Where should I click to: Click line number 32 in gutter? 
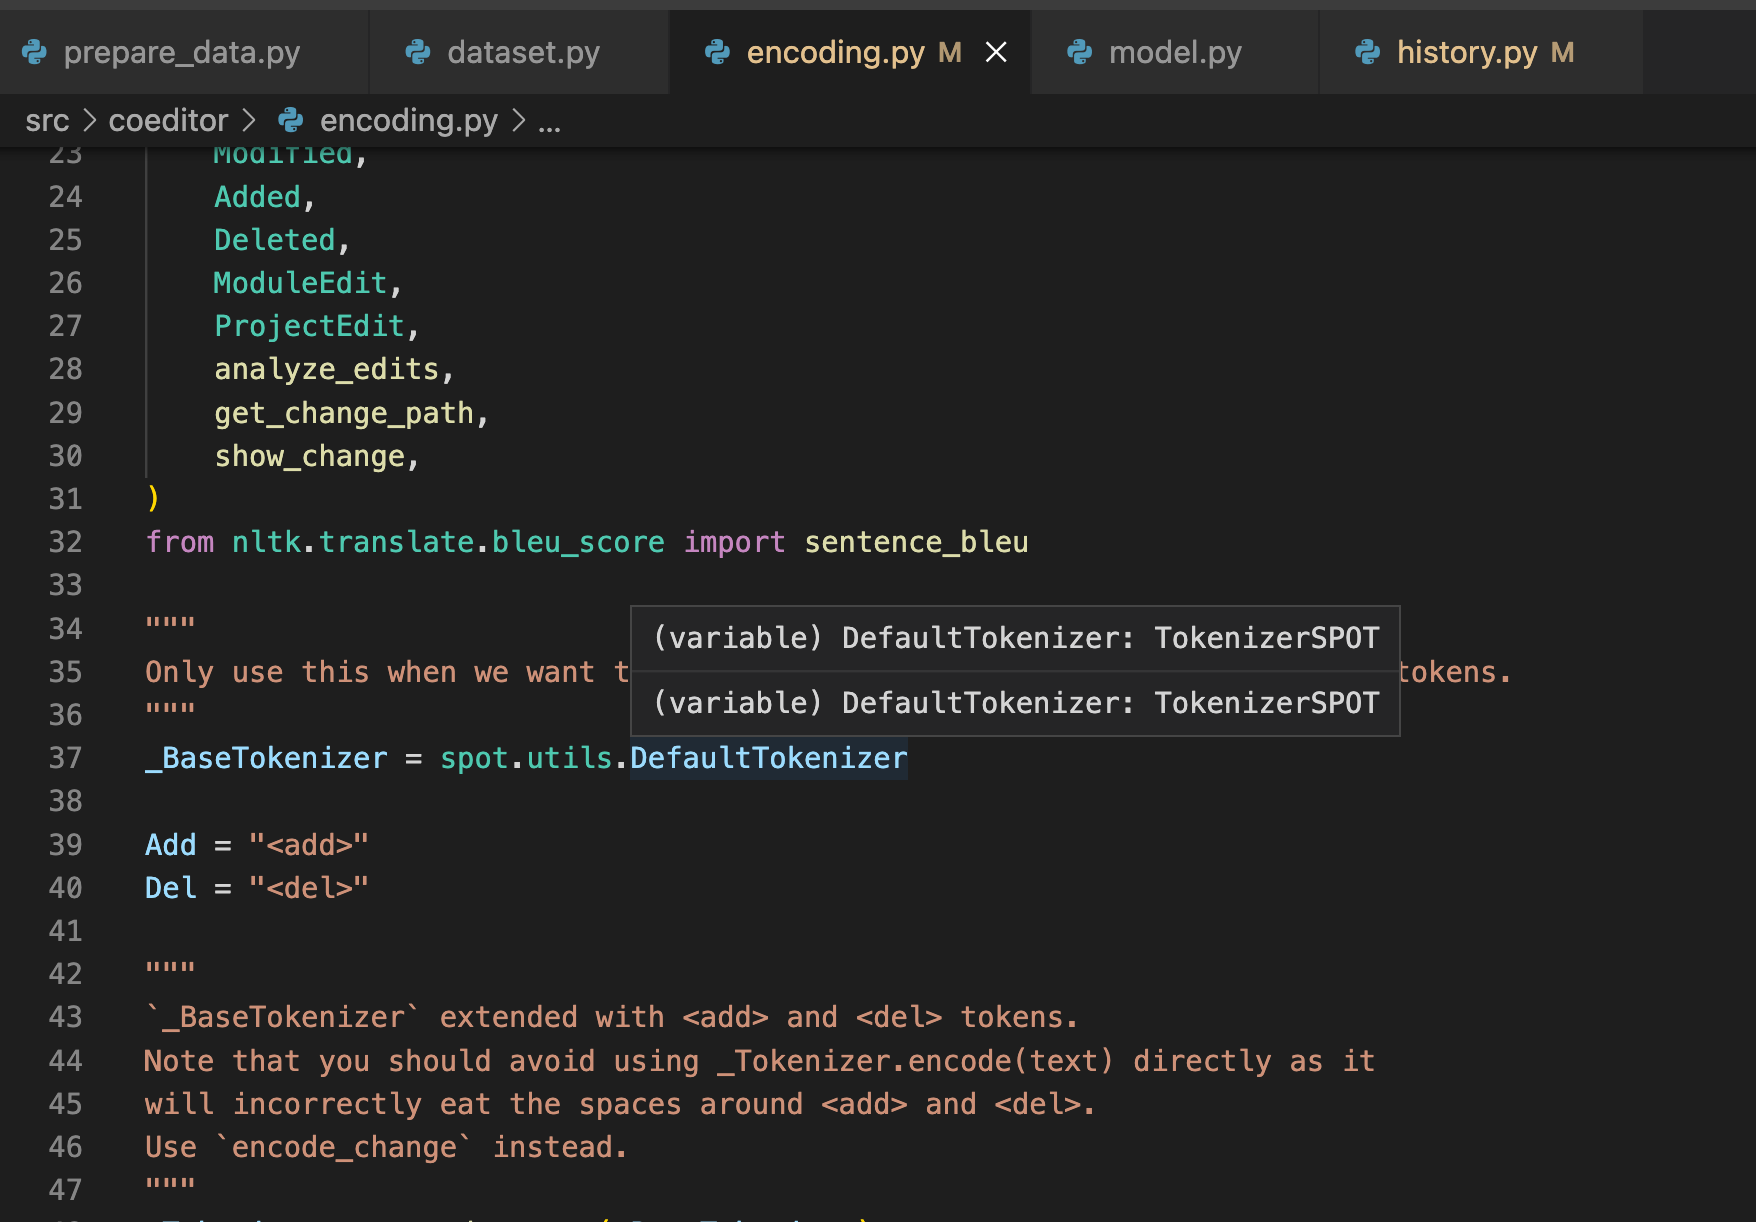coord(66,542)
